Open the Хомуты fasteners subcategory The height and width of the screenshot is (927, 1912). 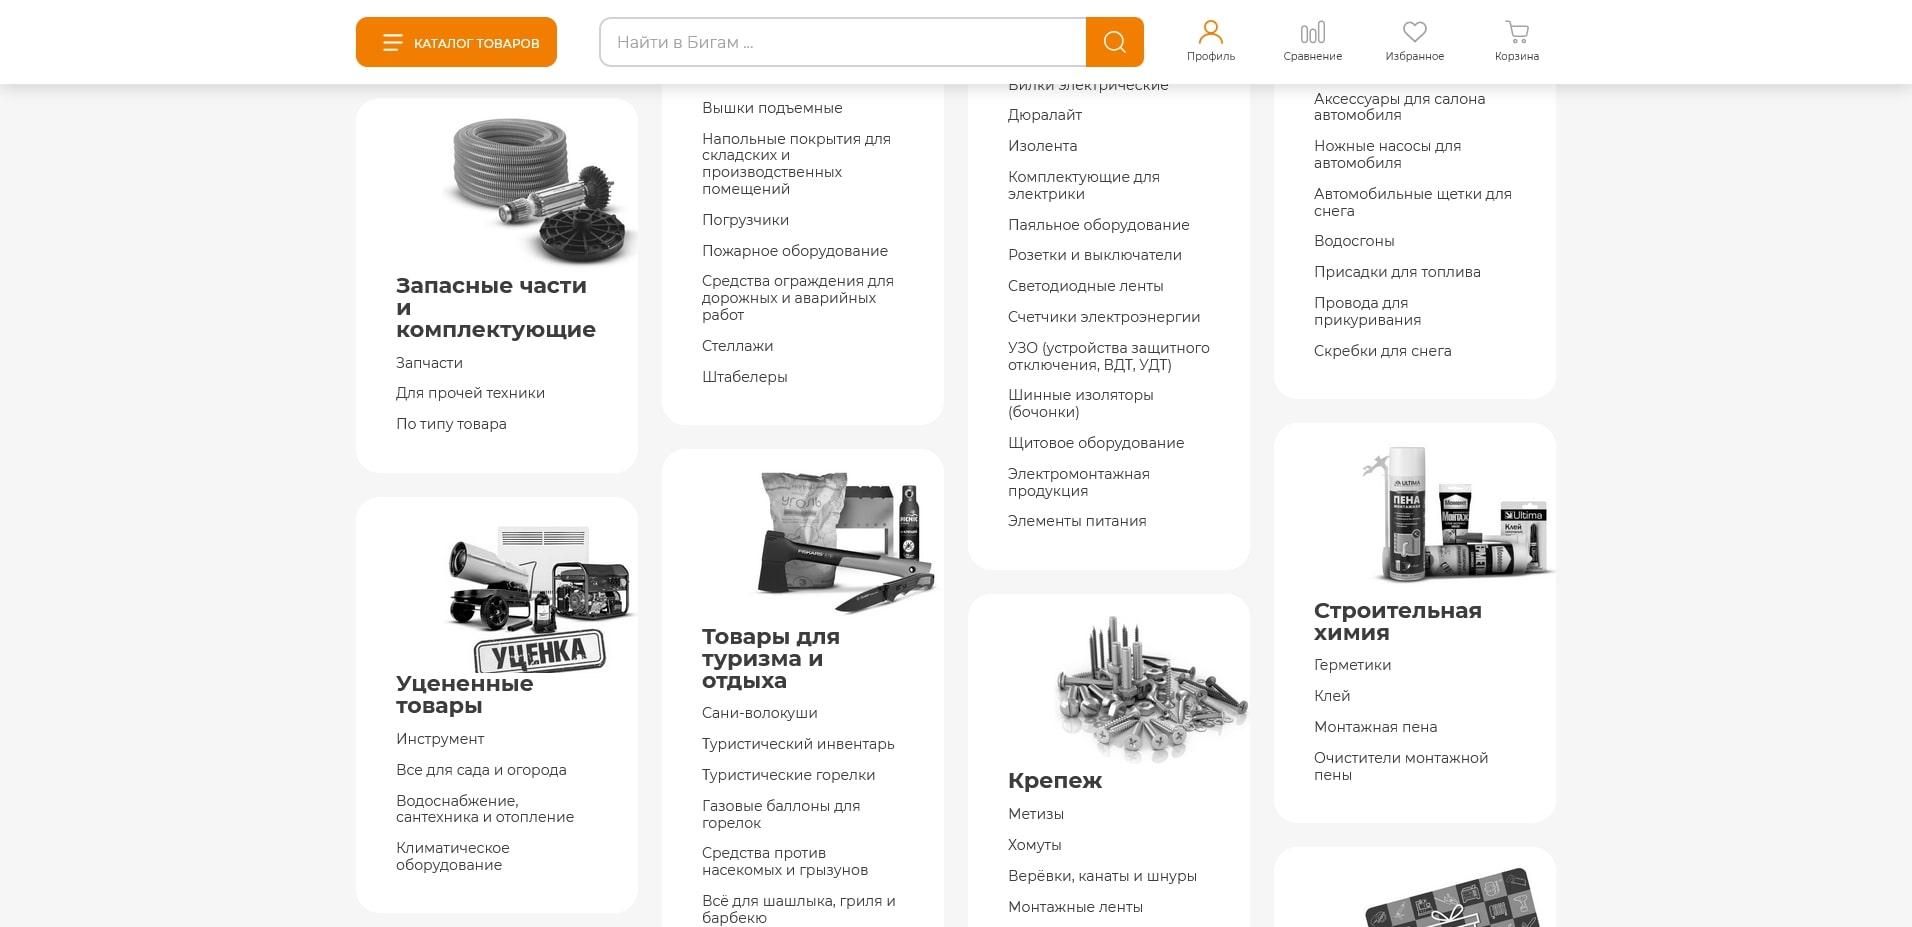[1034, 845]
